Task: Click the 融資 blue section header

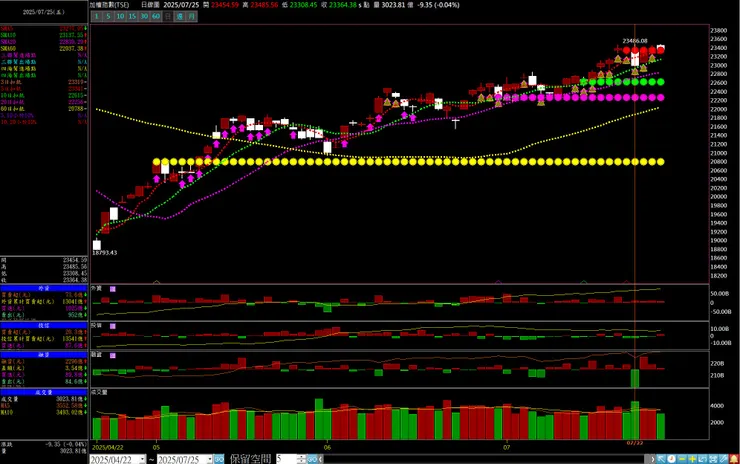Action: point(44,354)
